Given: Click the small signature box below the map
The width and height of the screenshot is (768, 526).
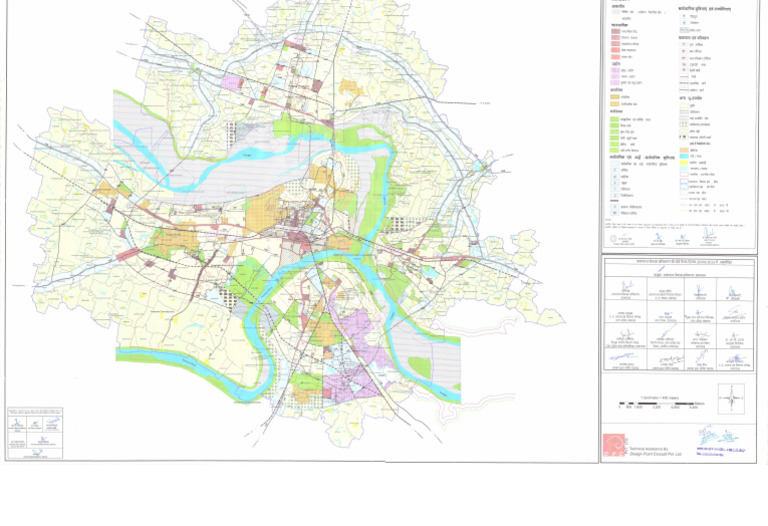Looking at the screenshot, I should coord(35,433).
